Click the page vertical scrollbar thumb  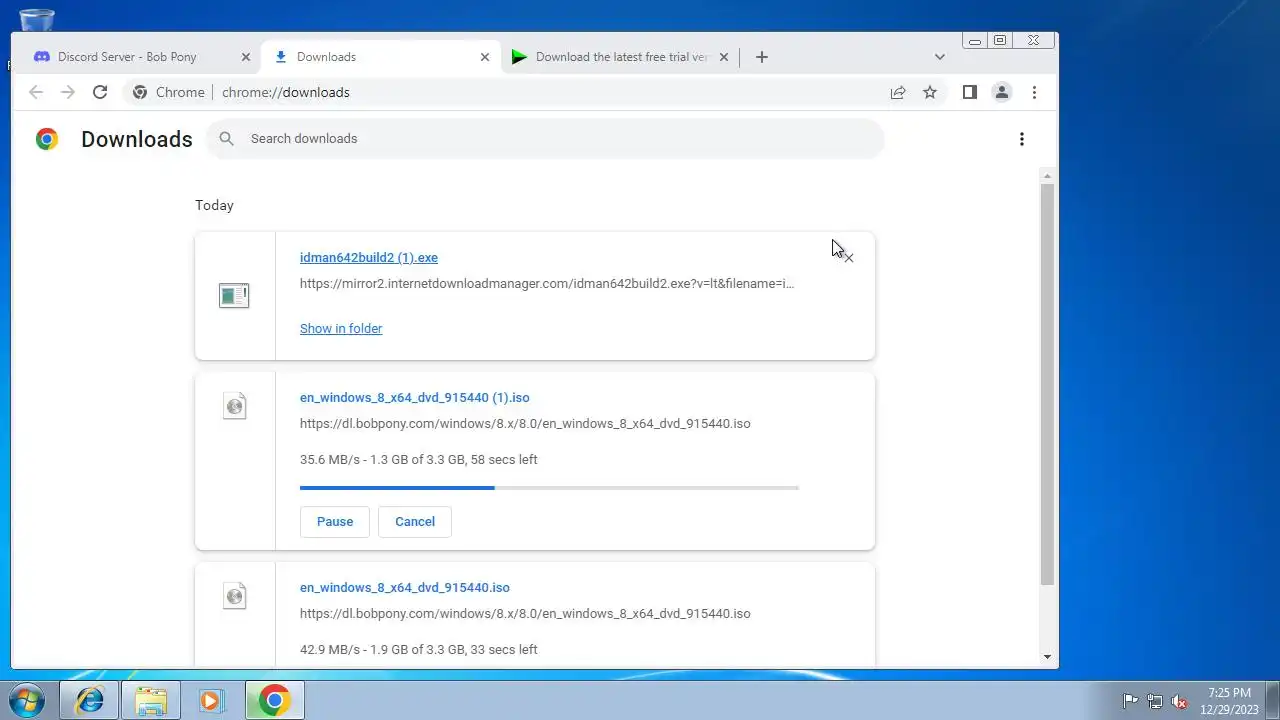click(1047, 384)
